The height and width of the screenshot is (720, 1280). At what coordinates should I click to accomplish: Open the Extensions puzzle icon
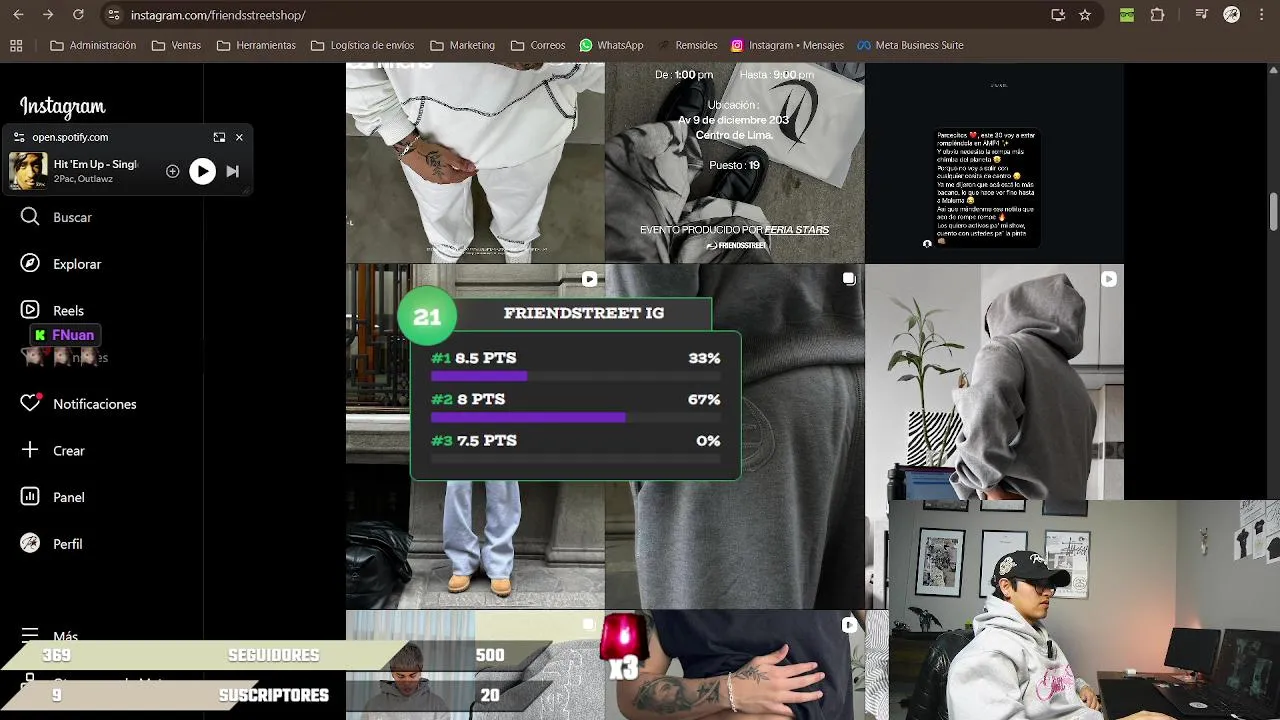(1157, 15)
